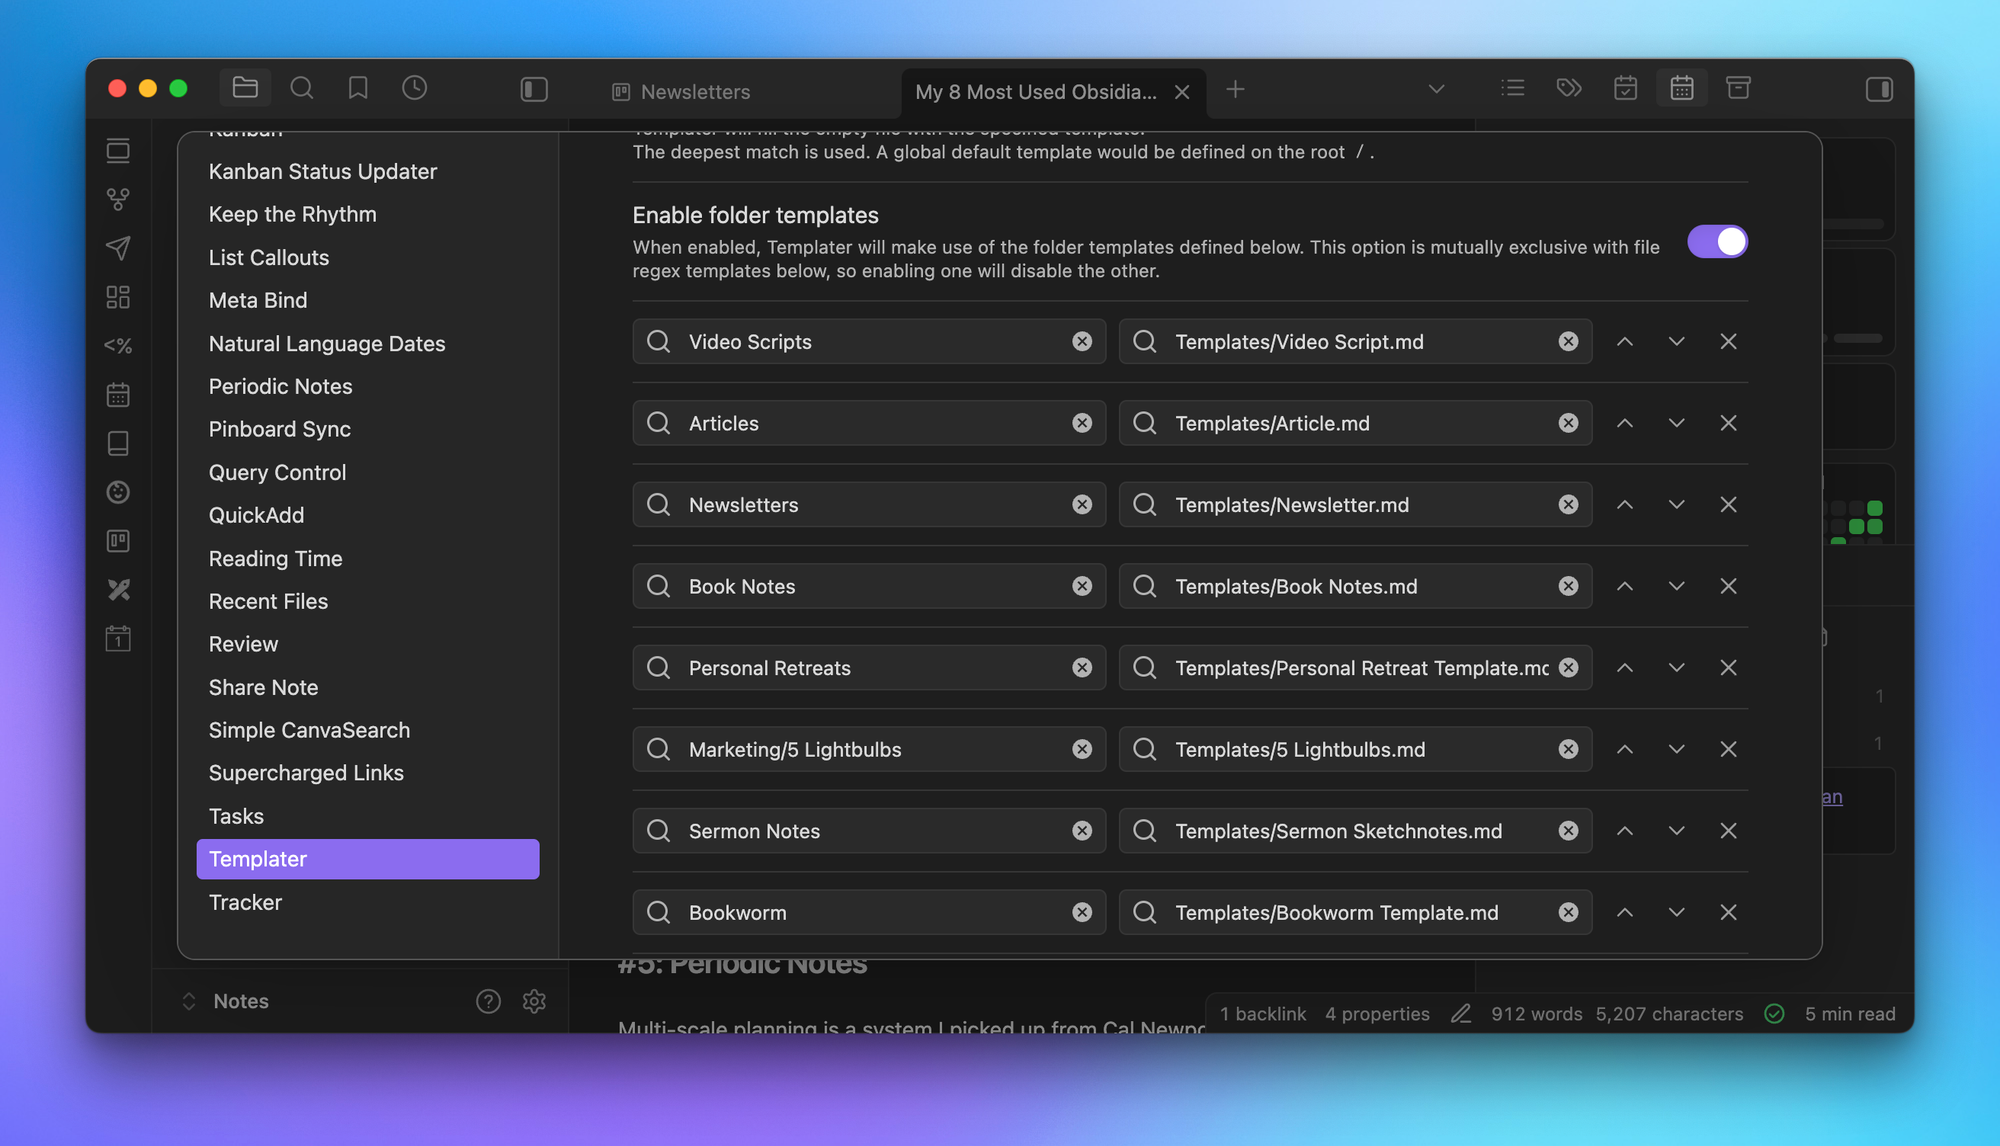
Task: Clear the Video Scripts folder field
Action: point(1082,342)
